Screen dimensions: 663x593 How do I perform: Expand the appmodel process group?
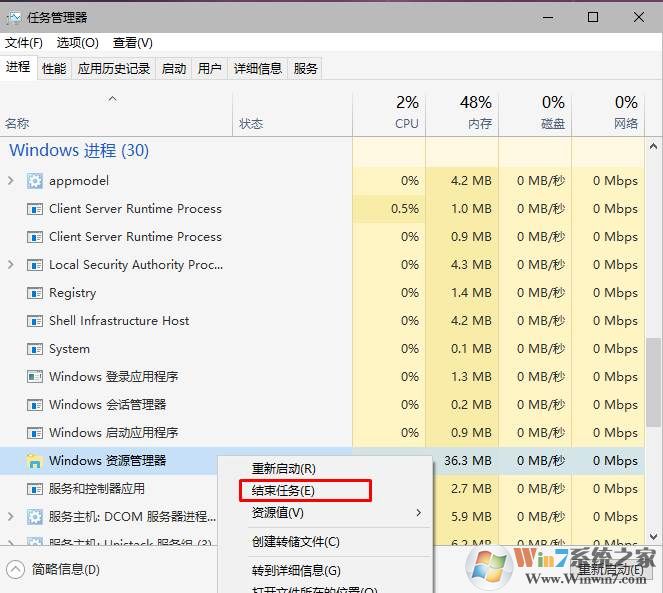[11, 181]
